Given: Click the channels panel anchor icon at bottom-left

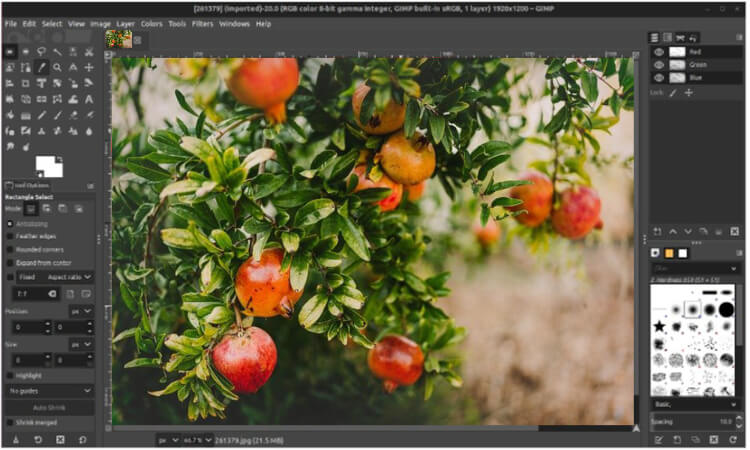Looking at the screenshot, I should pos(658,231).
